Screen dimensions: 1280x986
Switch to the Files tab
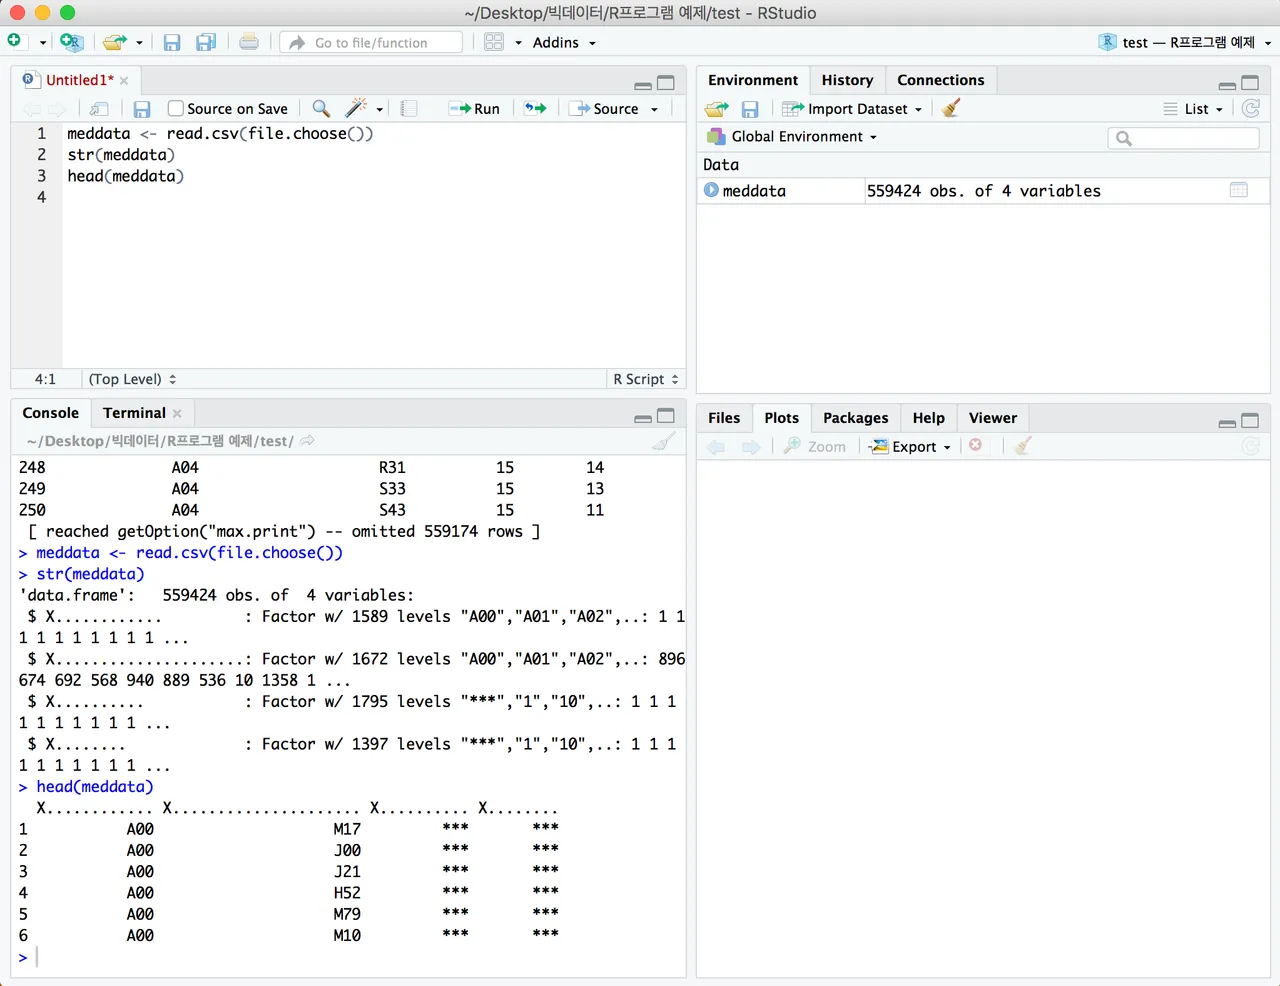724,418
